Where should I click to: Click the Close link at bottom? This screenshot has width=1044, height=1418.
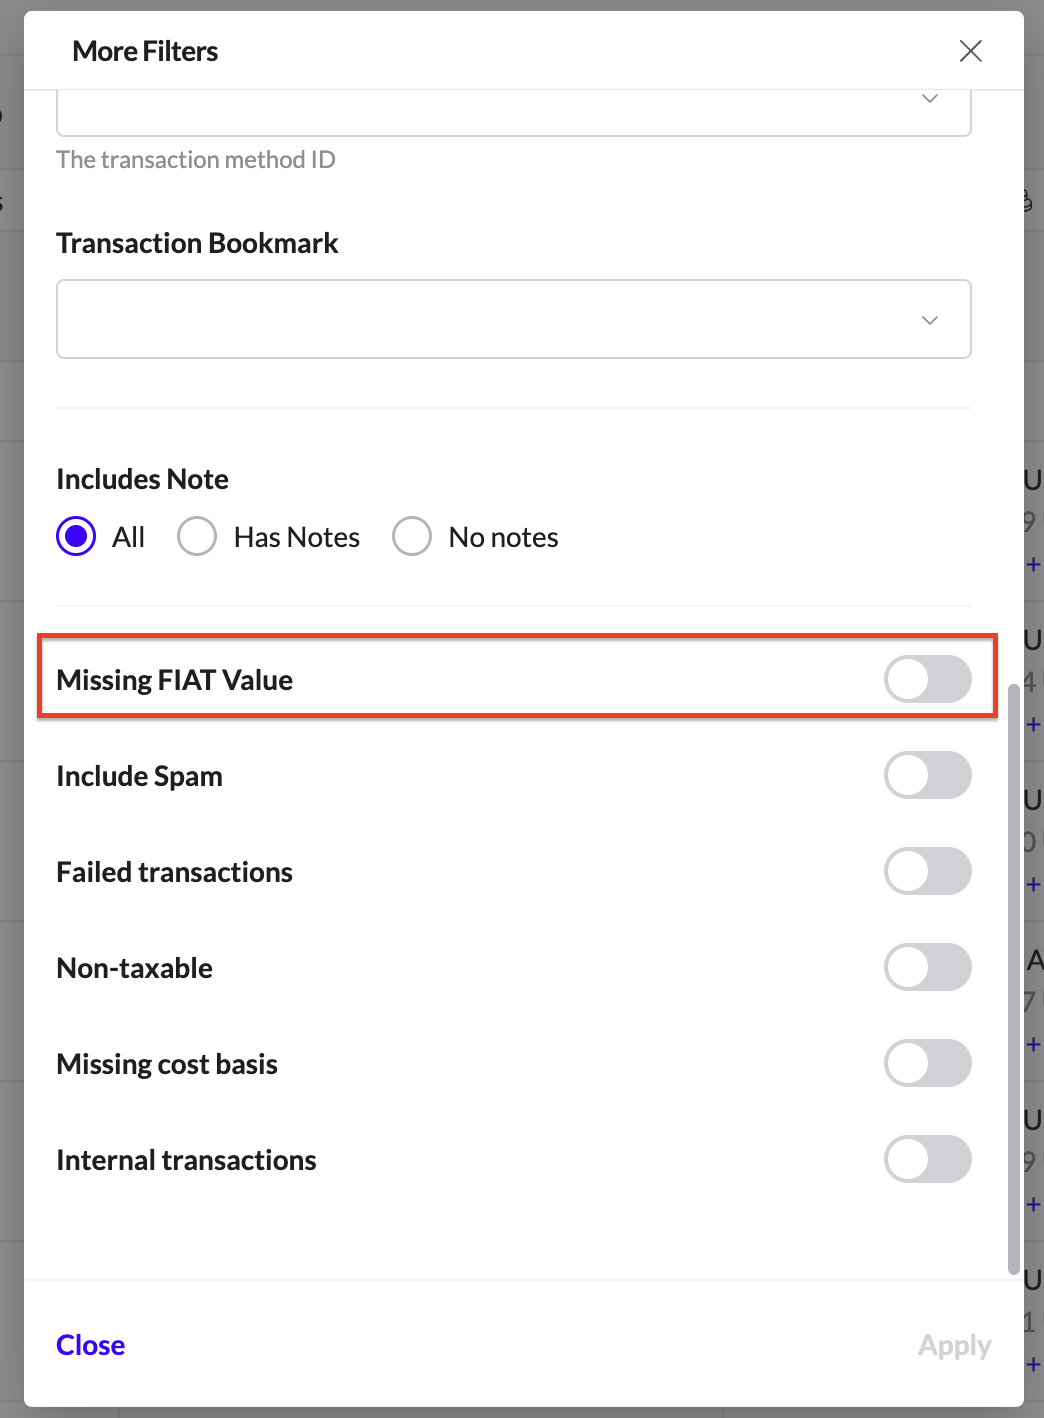(x=91, y=1345)
